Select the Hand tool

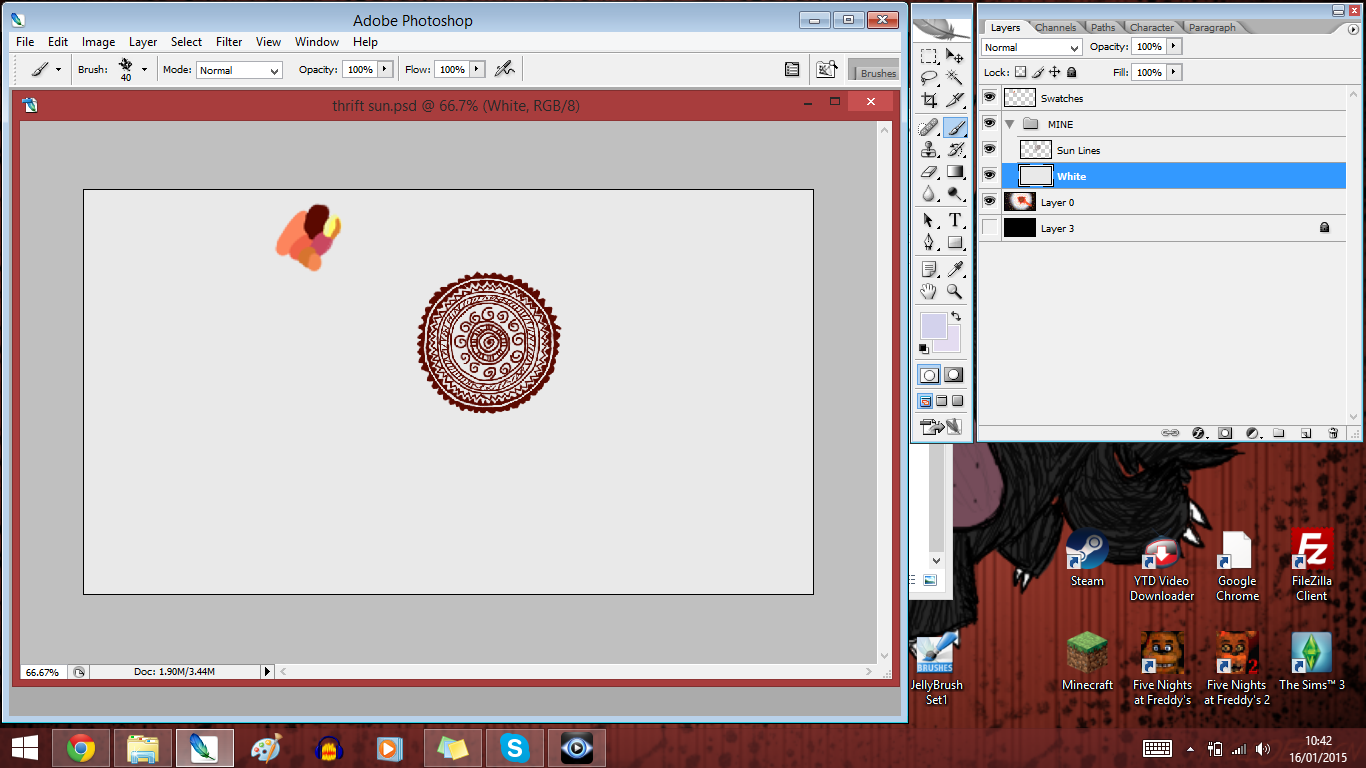click(928, 291)
